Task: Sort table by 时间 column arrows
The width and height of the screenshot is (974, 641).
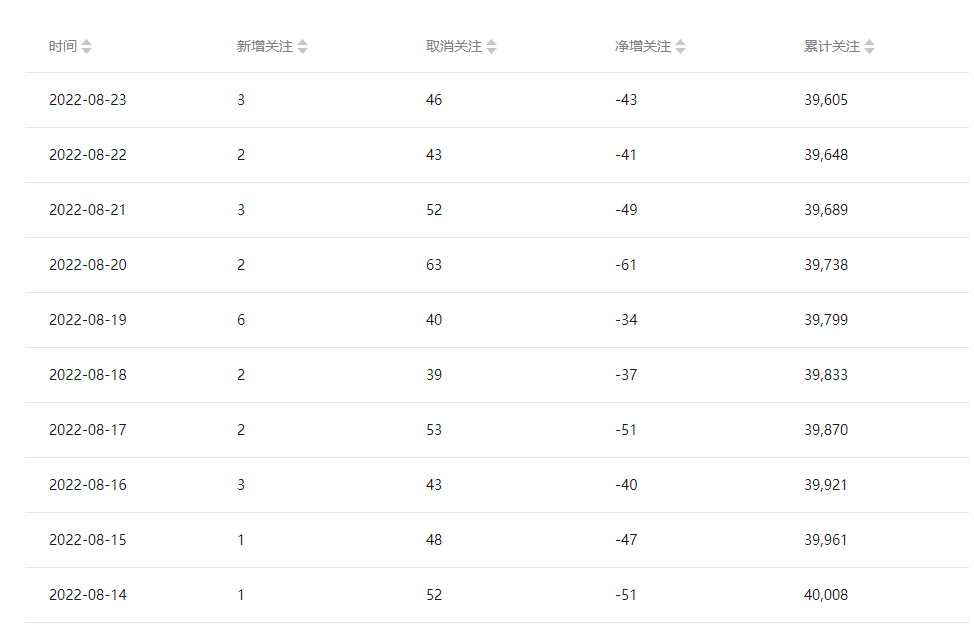Action: coord(86,47)
